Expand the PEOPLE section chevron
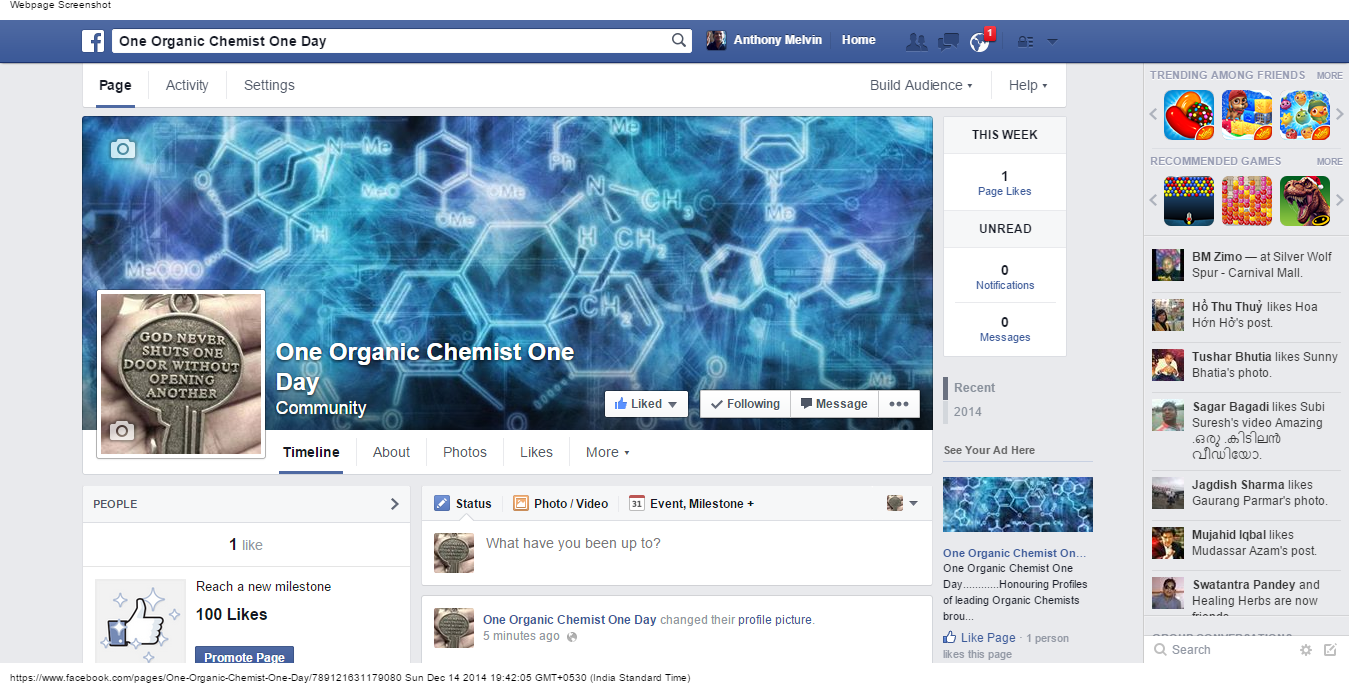1349x683 pixels. point(394,504)
